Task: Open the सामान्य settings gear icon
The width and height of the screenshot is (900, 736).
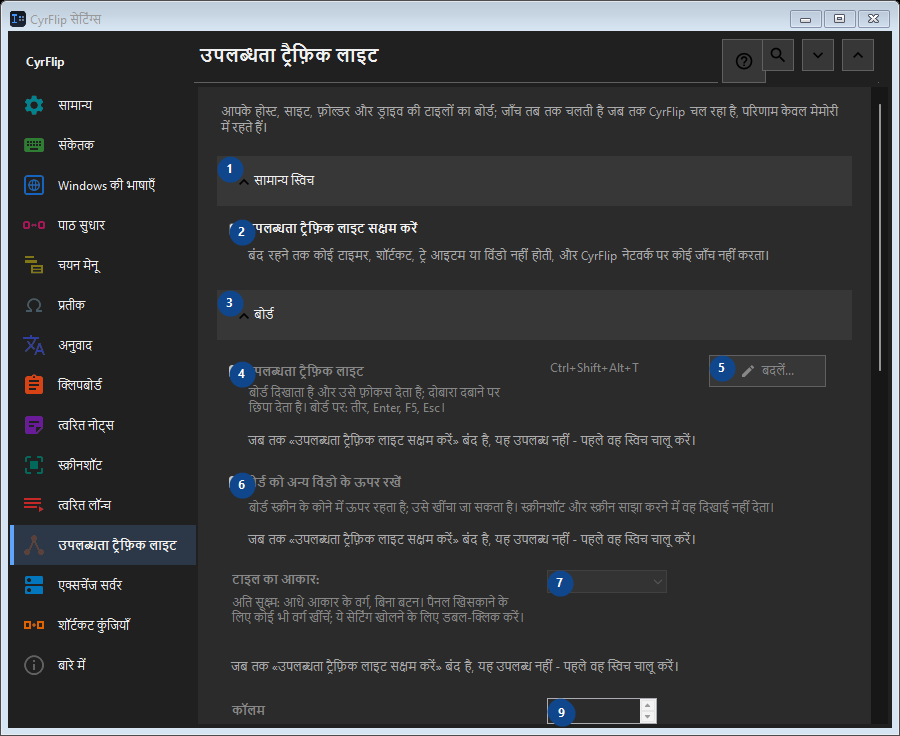Action: (34, 105)
